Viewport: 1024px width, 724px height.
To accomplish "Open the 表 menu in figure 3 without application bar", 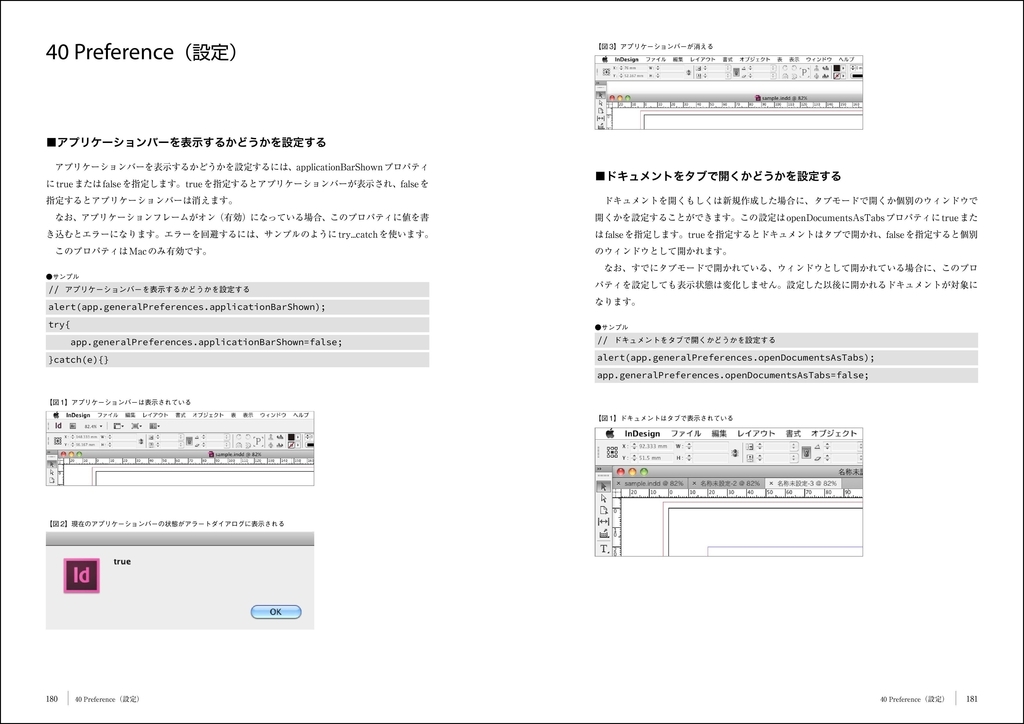I will tap(780, 59).
